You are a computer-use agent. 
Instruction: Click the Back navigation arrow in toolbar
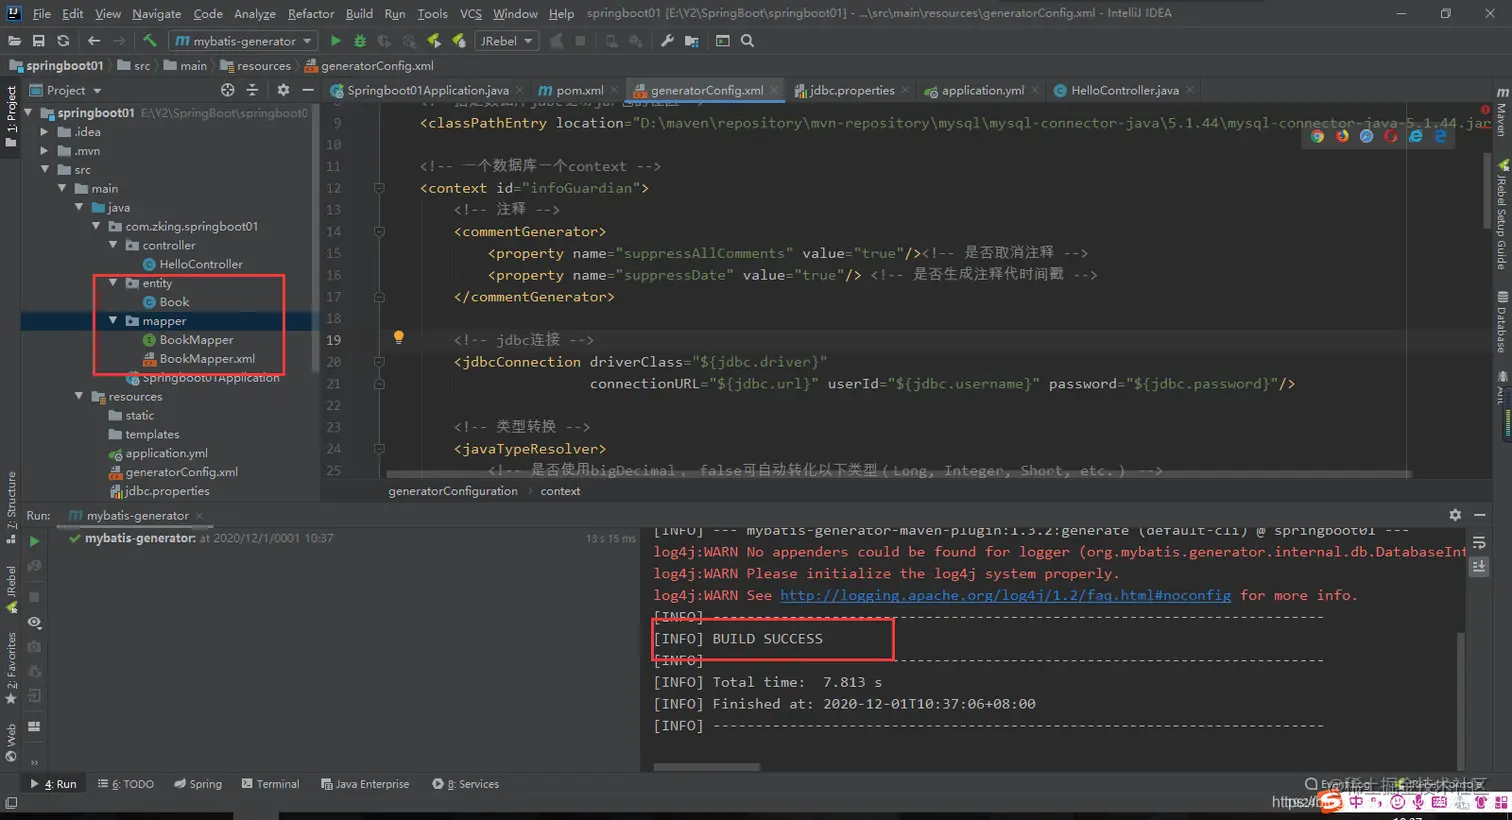[94, 41]
